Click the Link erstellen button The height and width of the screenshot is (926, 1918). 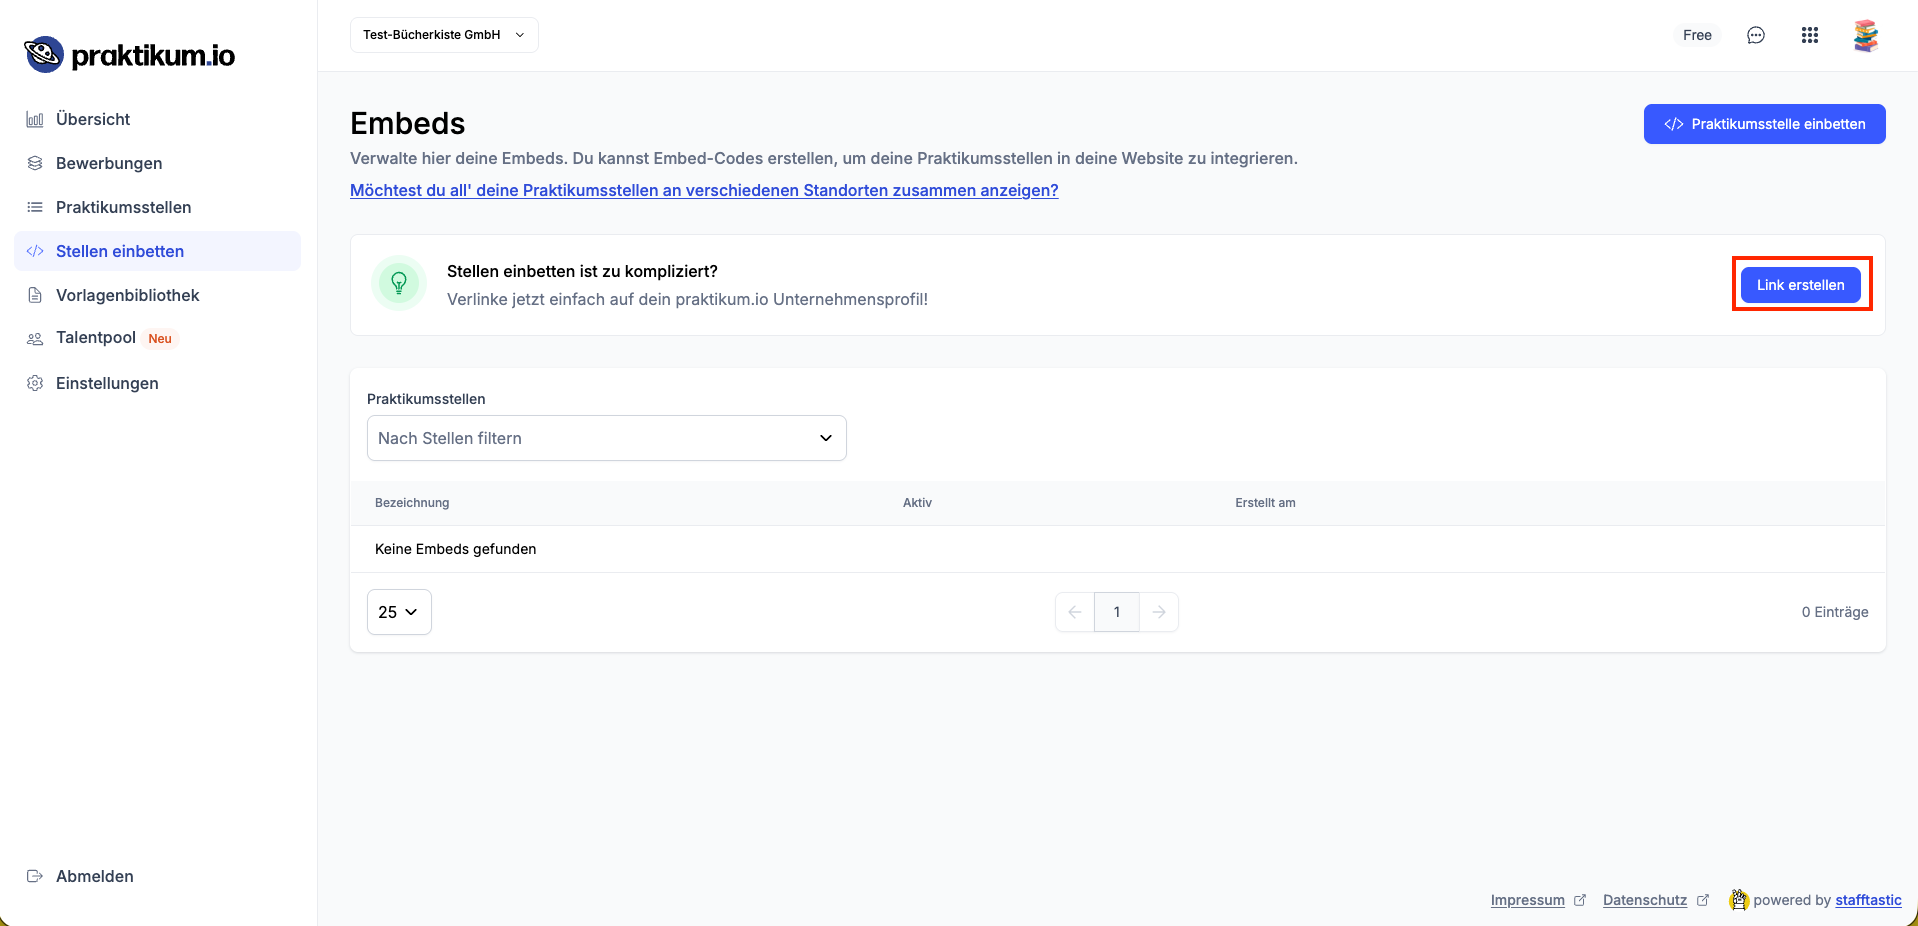(x=1801, y=285)
